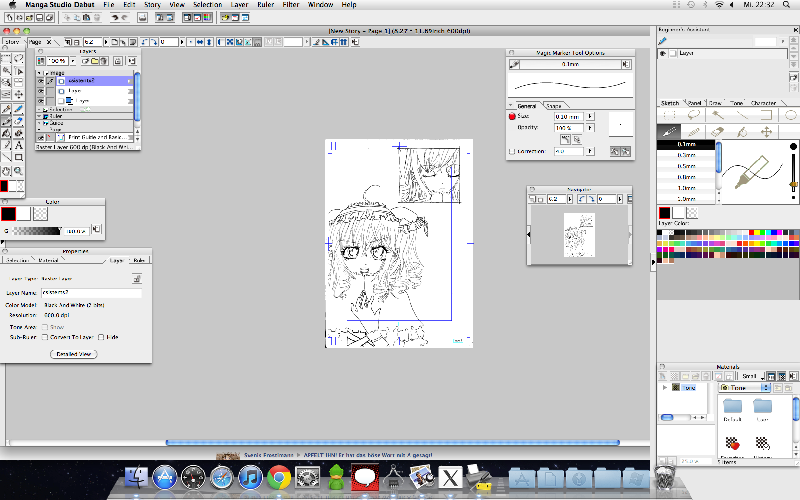This screenshot has width=800, height=500.
Task: Click the grayscale gradient slider in the Color palette
Action: pyautogui.click(x=37, y=231)
